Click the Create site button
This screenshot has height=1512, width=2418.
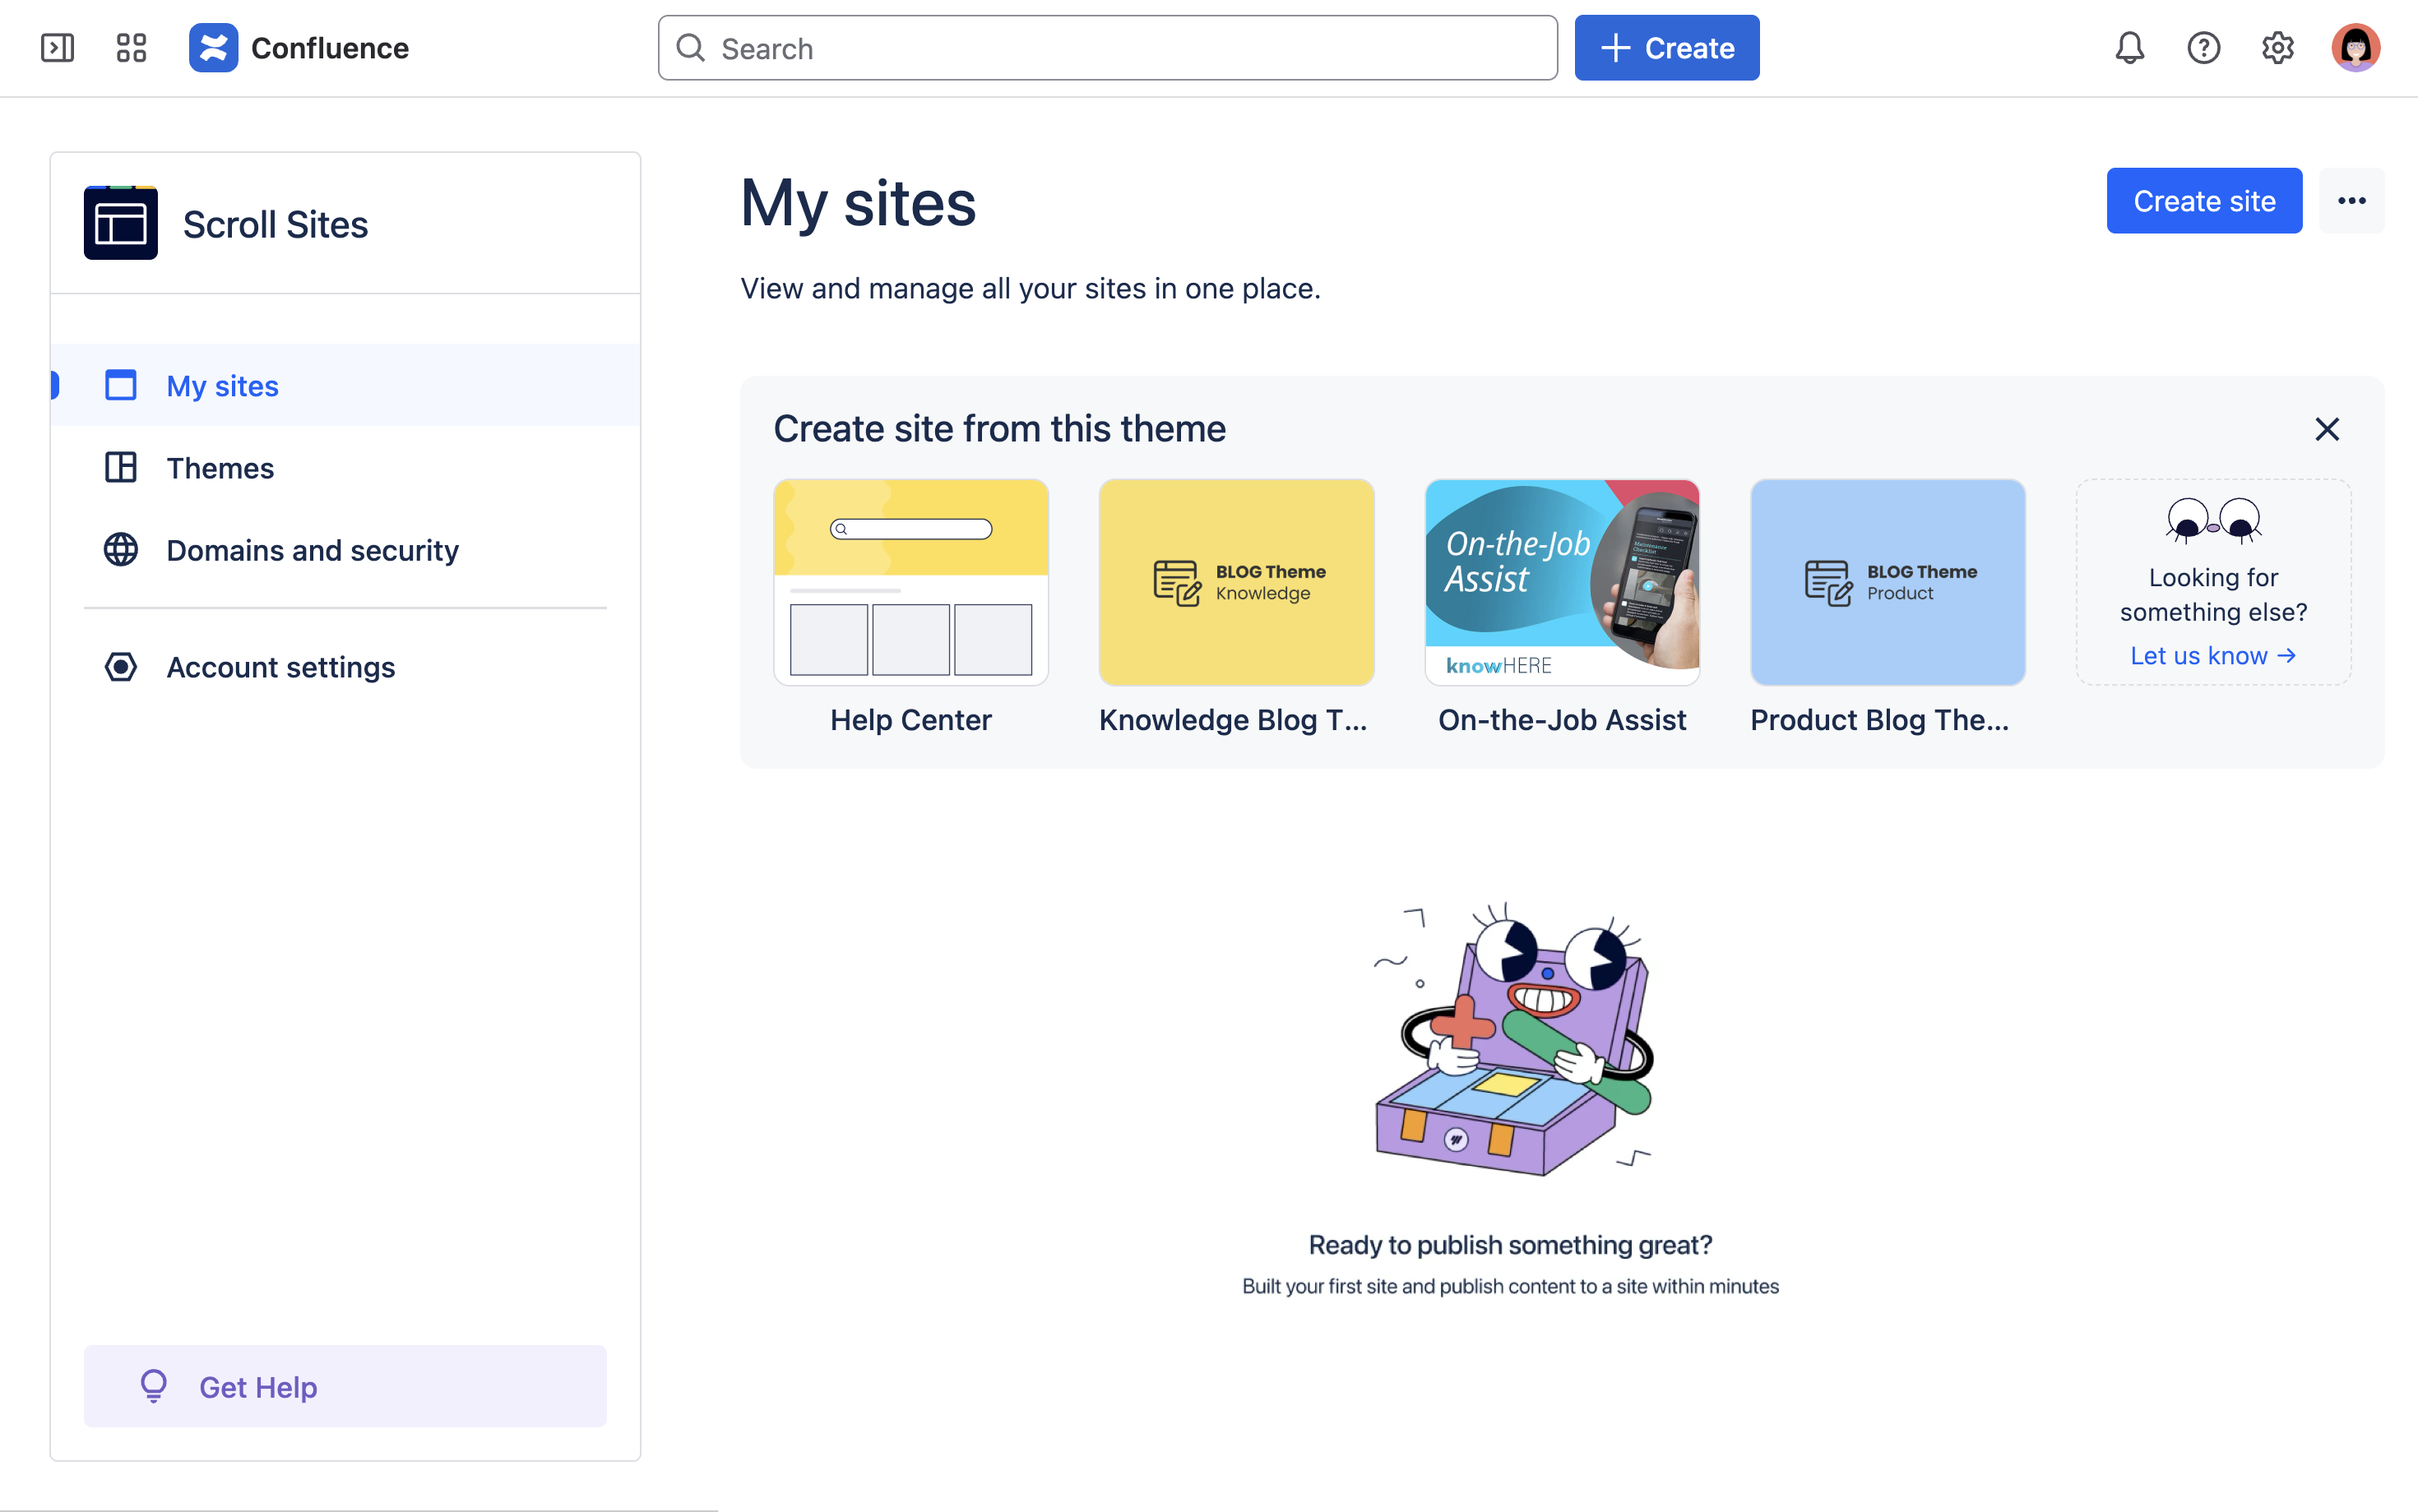2204,201
